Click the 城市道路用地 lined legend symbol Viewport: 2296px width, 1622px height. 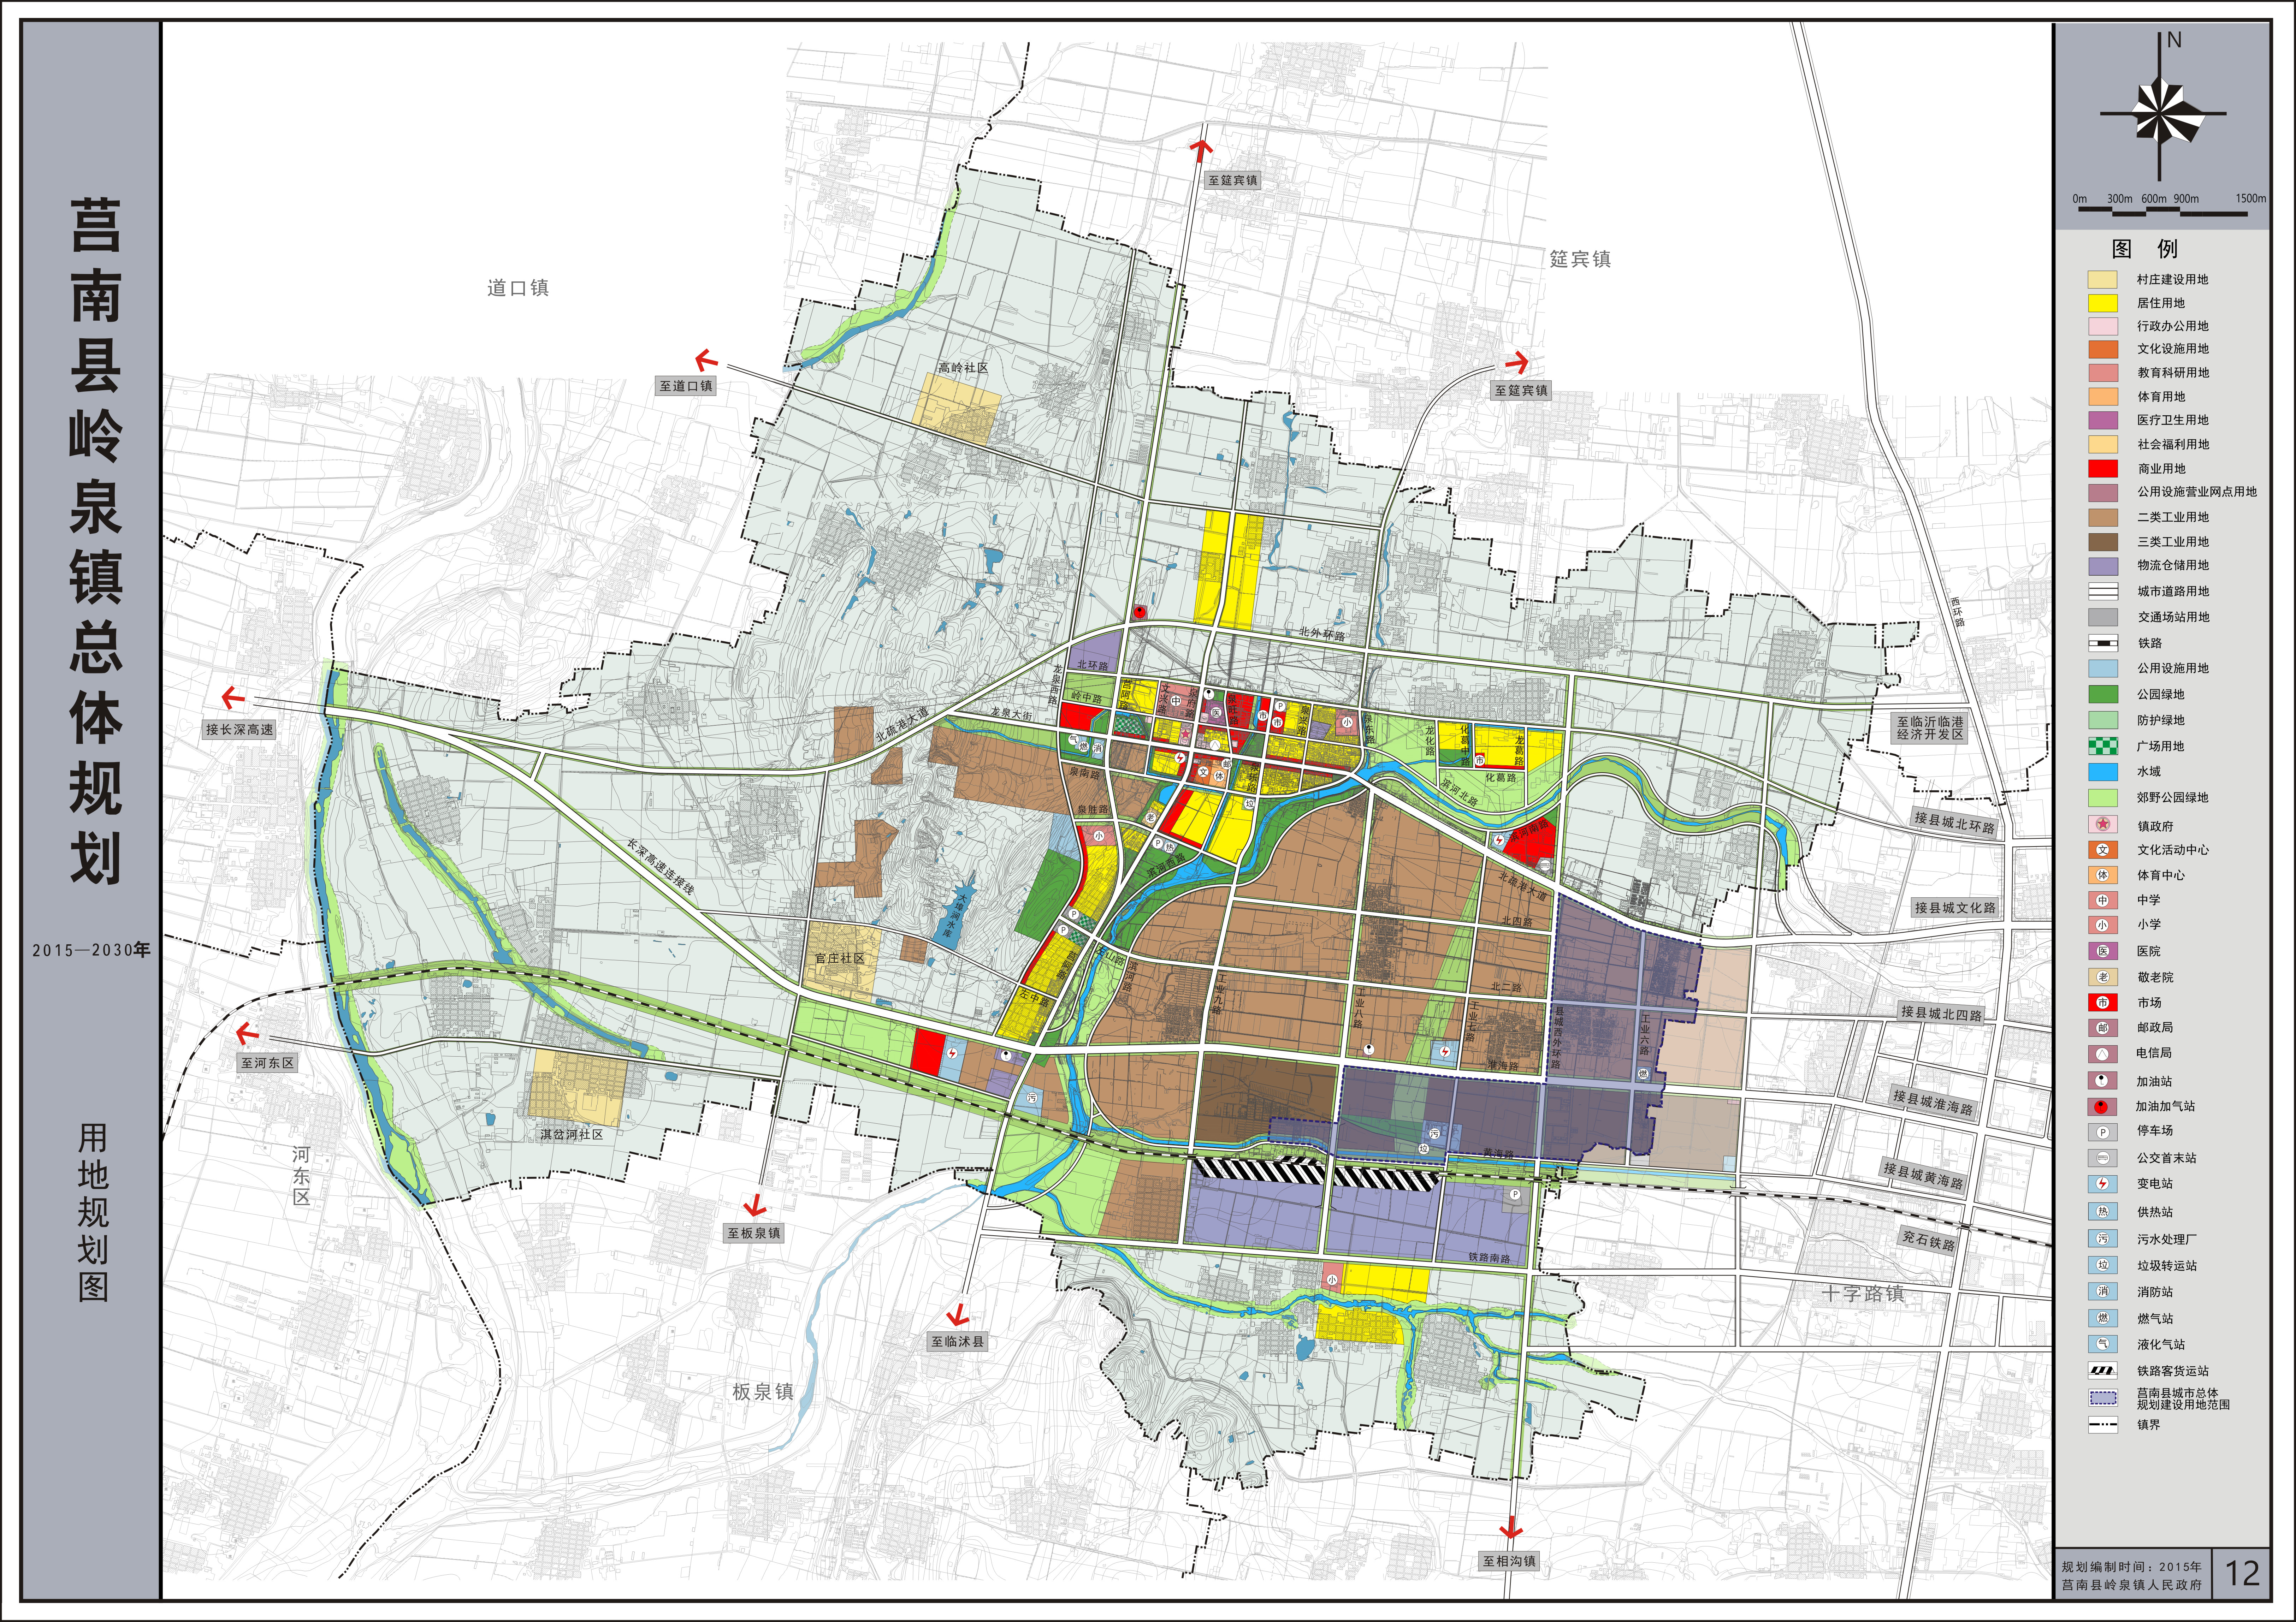[2103, 591]
